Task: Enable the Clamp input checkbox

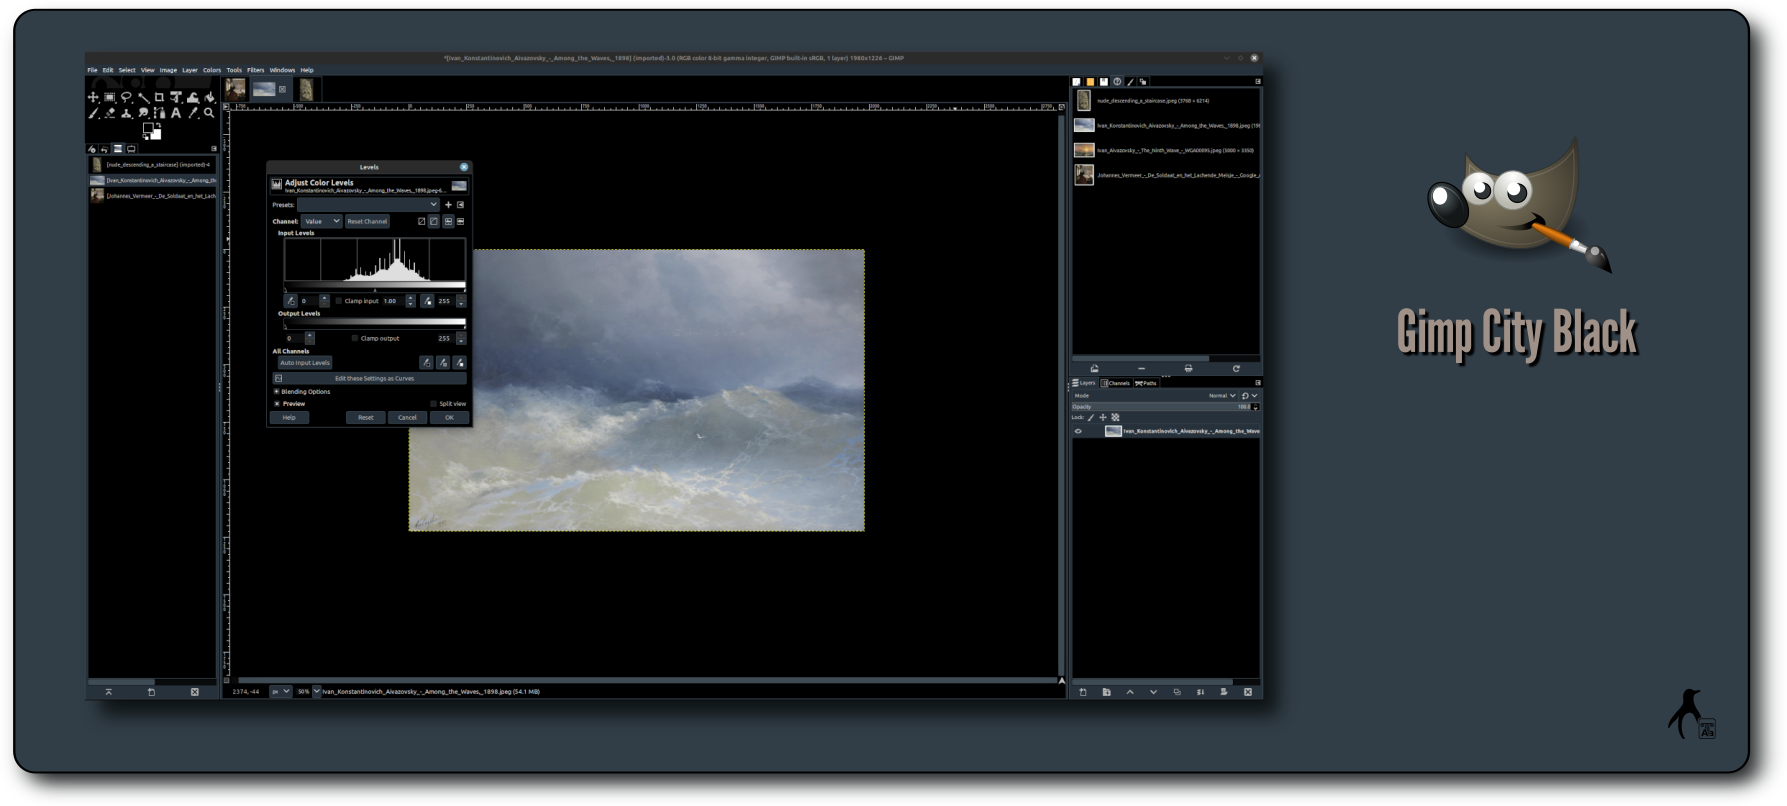Action: coord(339,301)
